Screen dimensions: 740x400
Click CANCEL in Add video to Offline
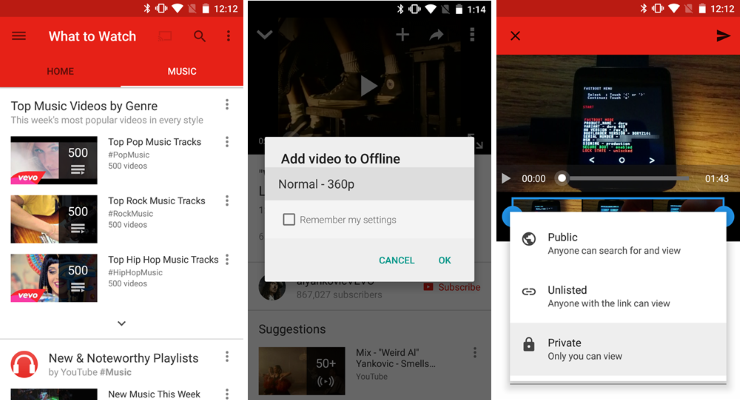click(396, 260)
